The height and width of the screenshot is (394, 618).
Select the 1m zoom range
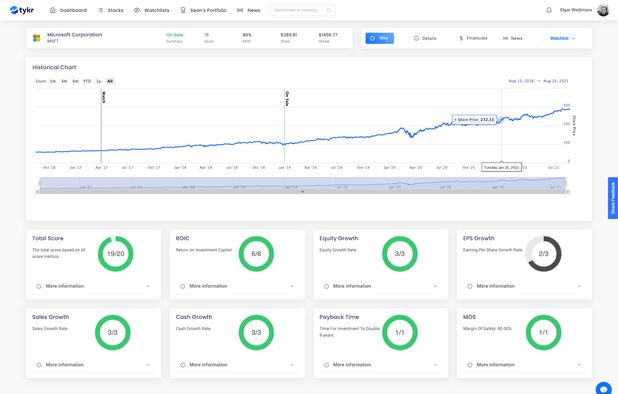(52, 81)
